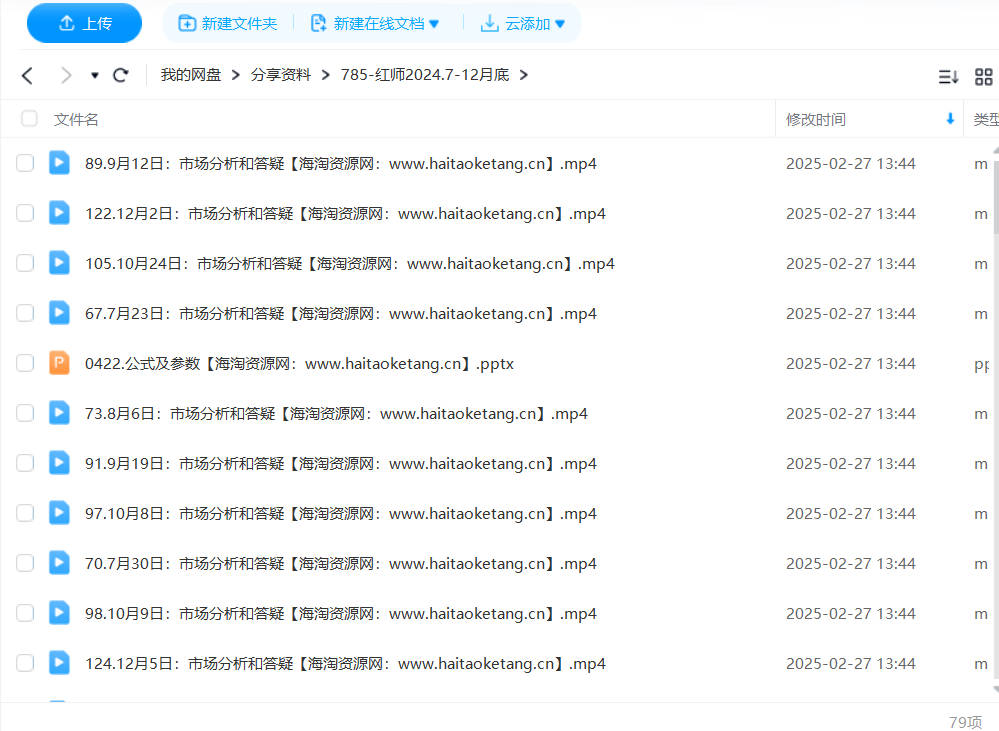999x731 pixels.
Task: Open file 98.10月9日：市场分析和答疑 mp4
Action: 341,614
